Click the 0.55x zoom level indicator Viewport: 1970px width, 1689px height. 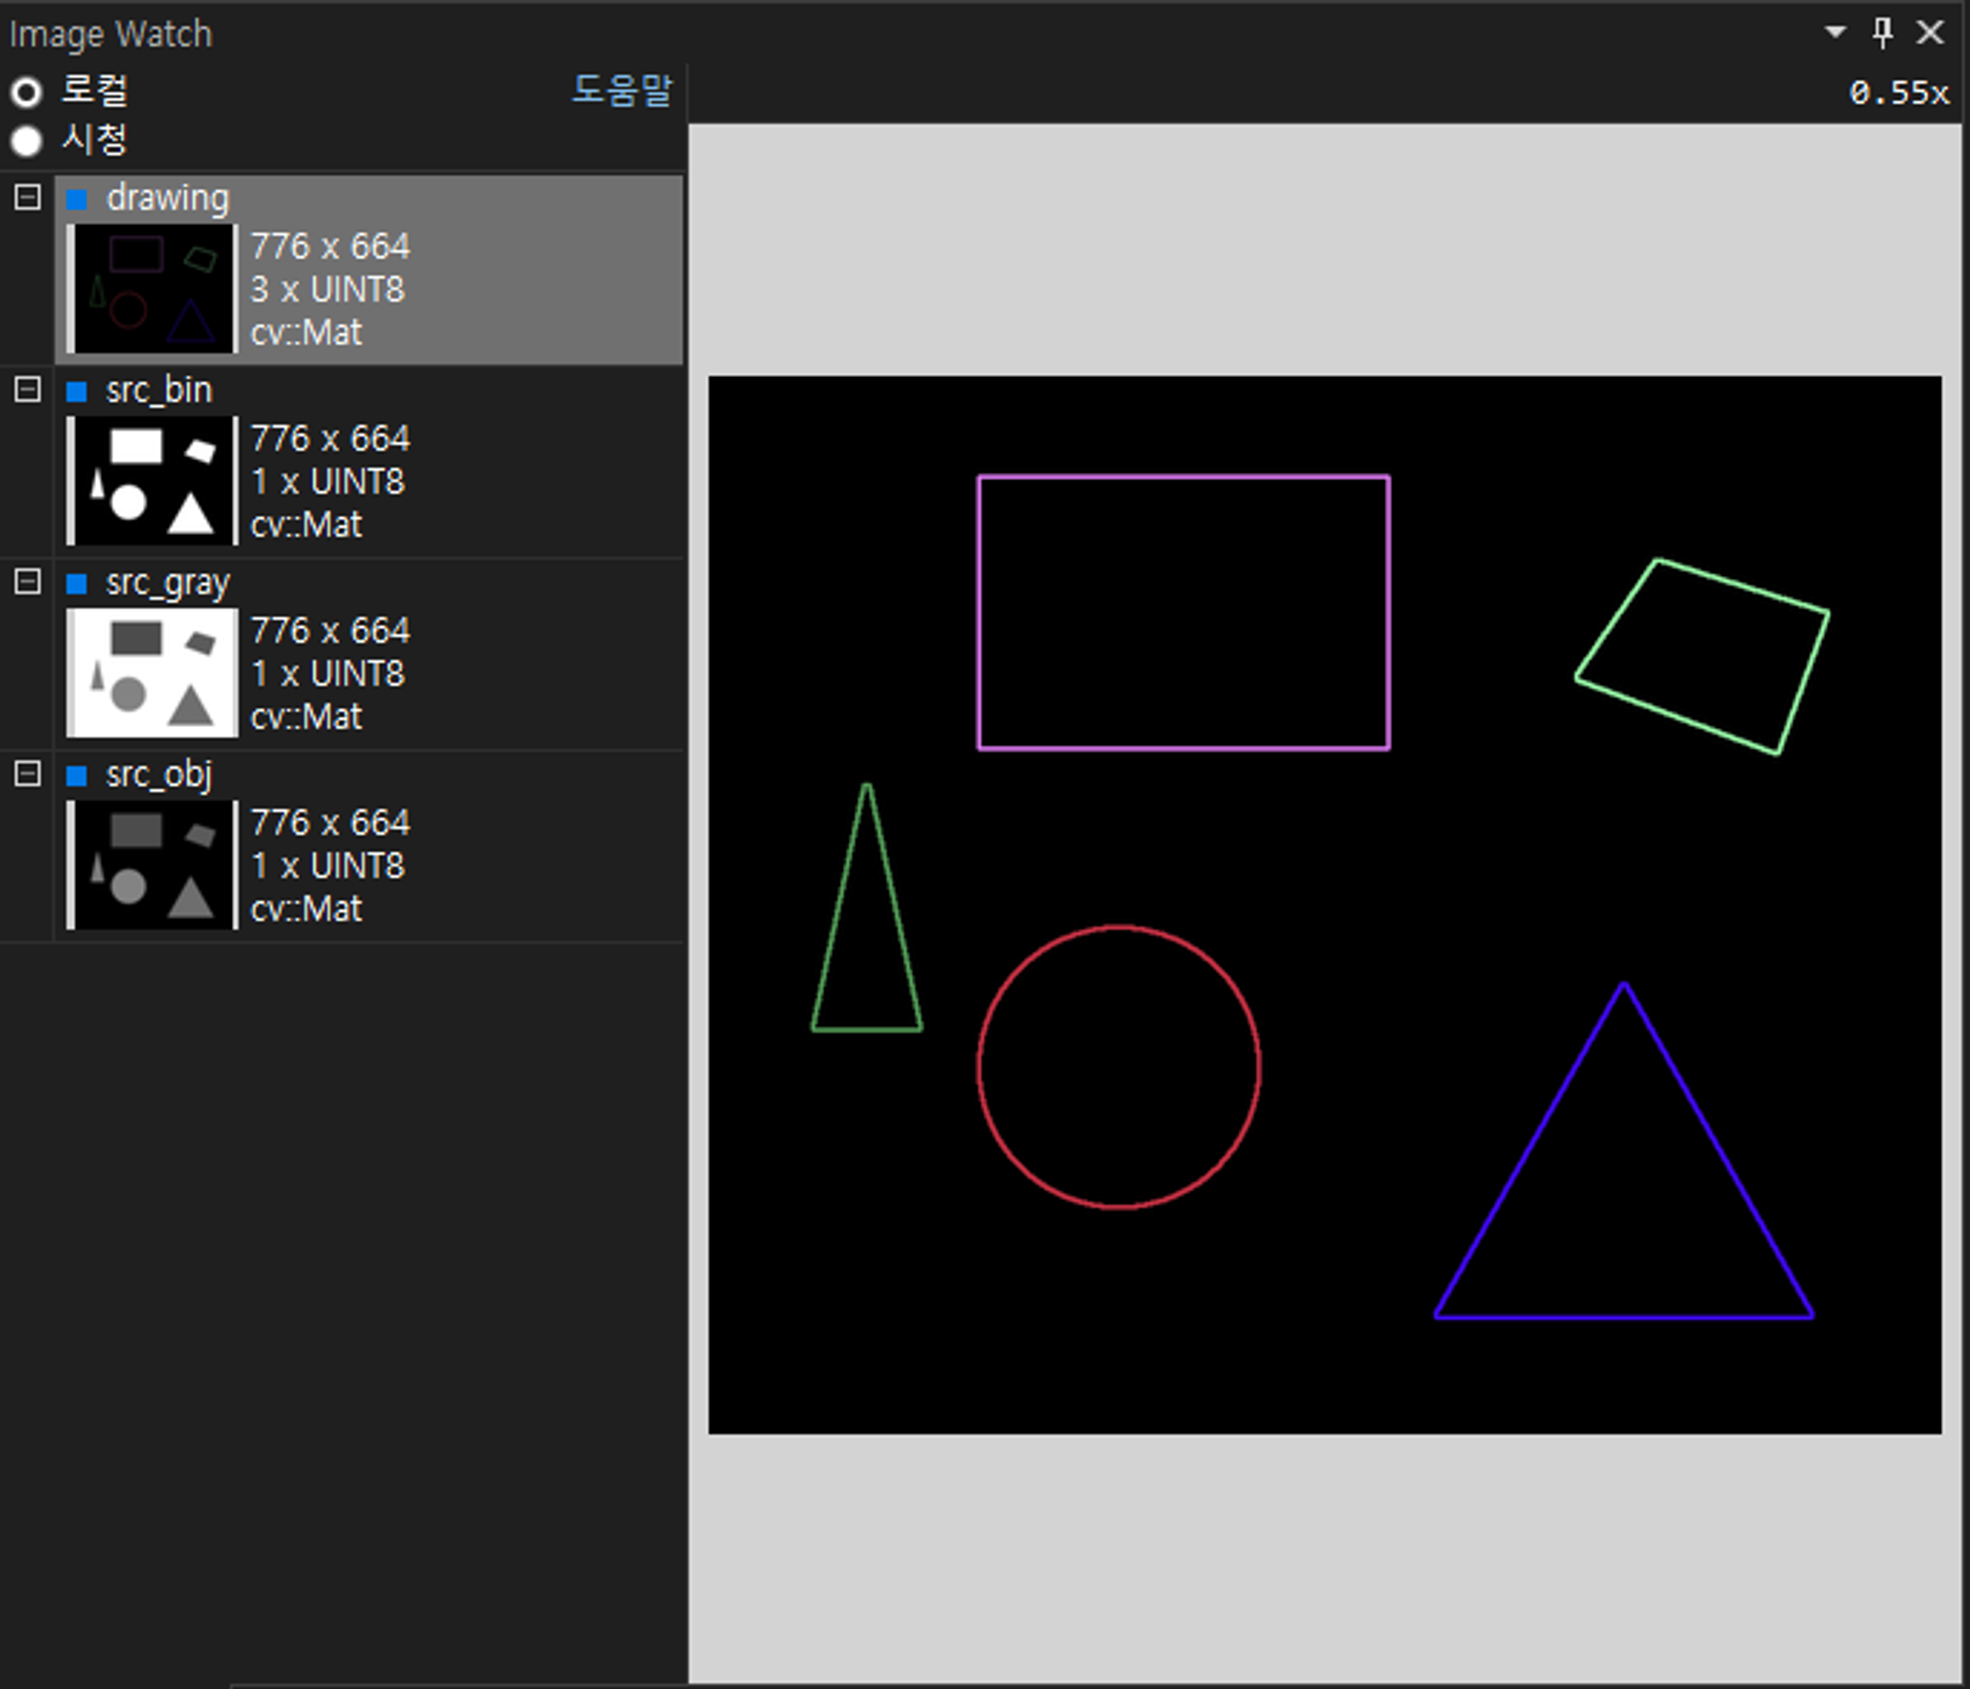tap(1898, 93)
